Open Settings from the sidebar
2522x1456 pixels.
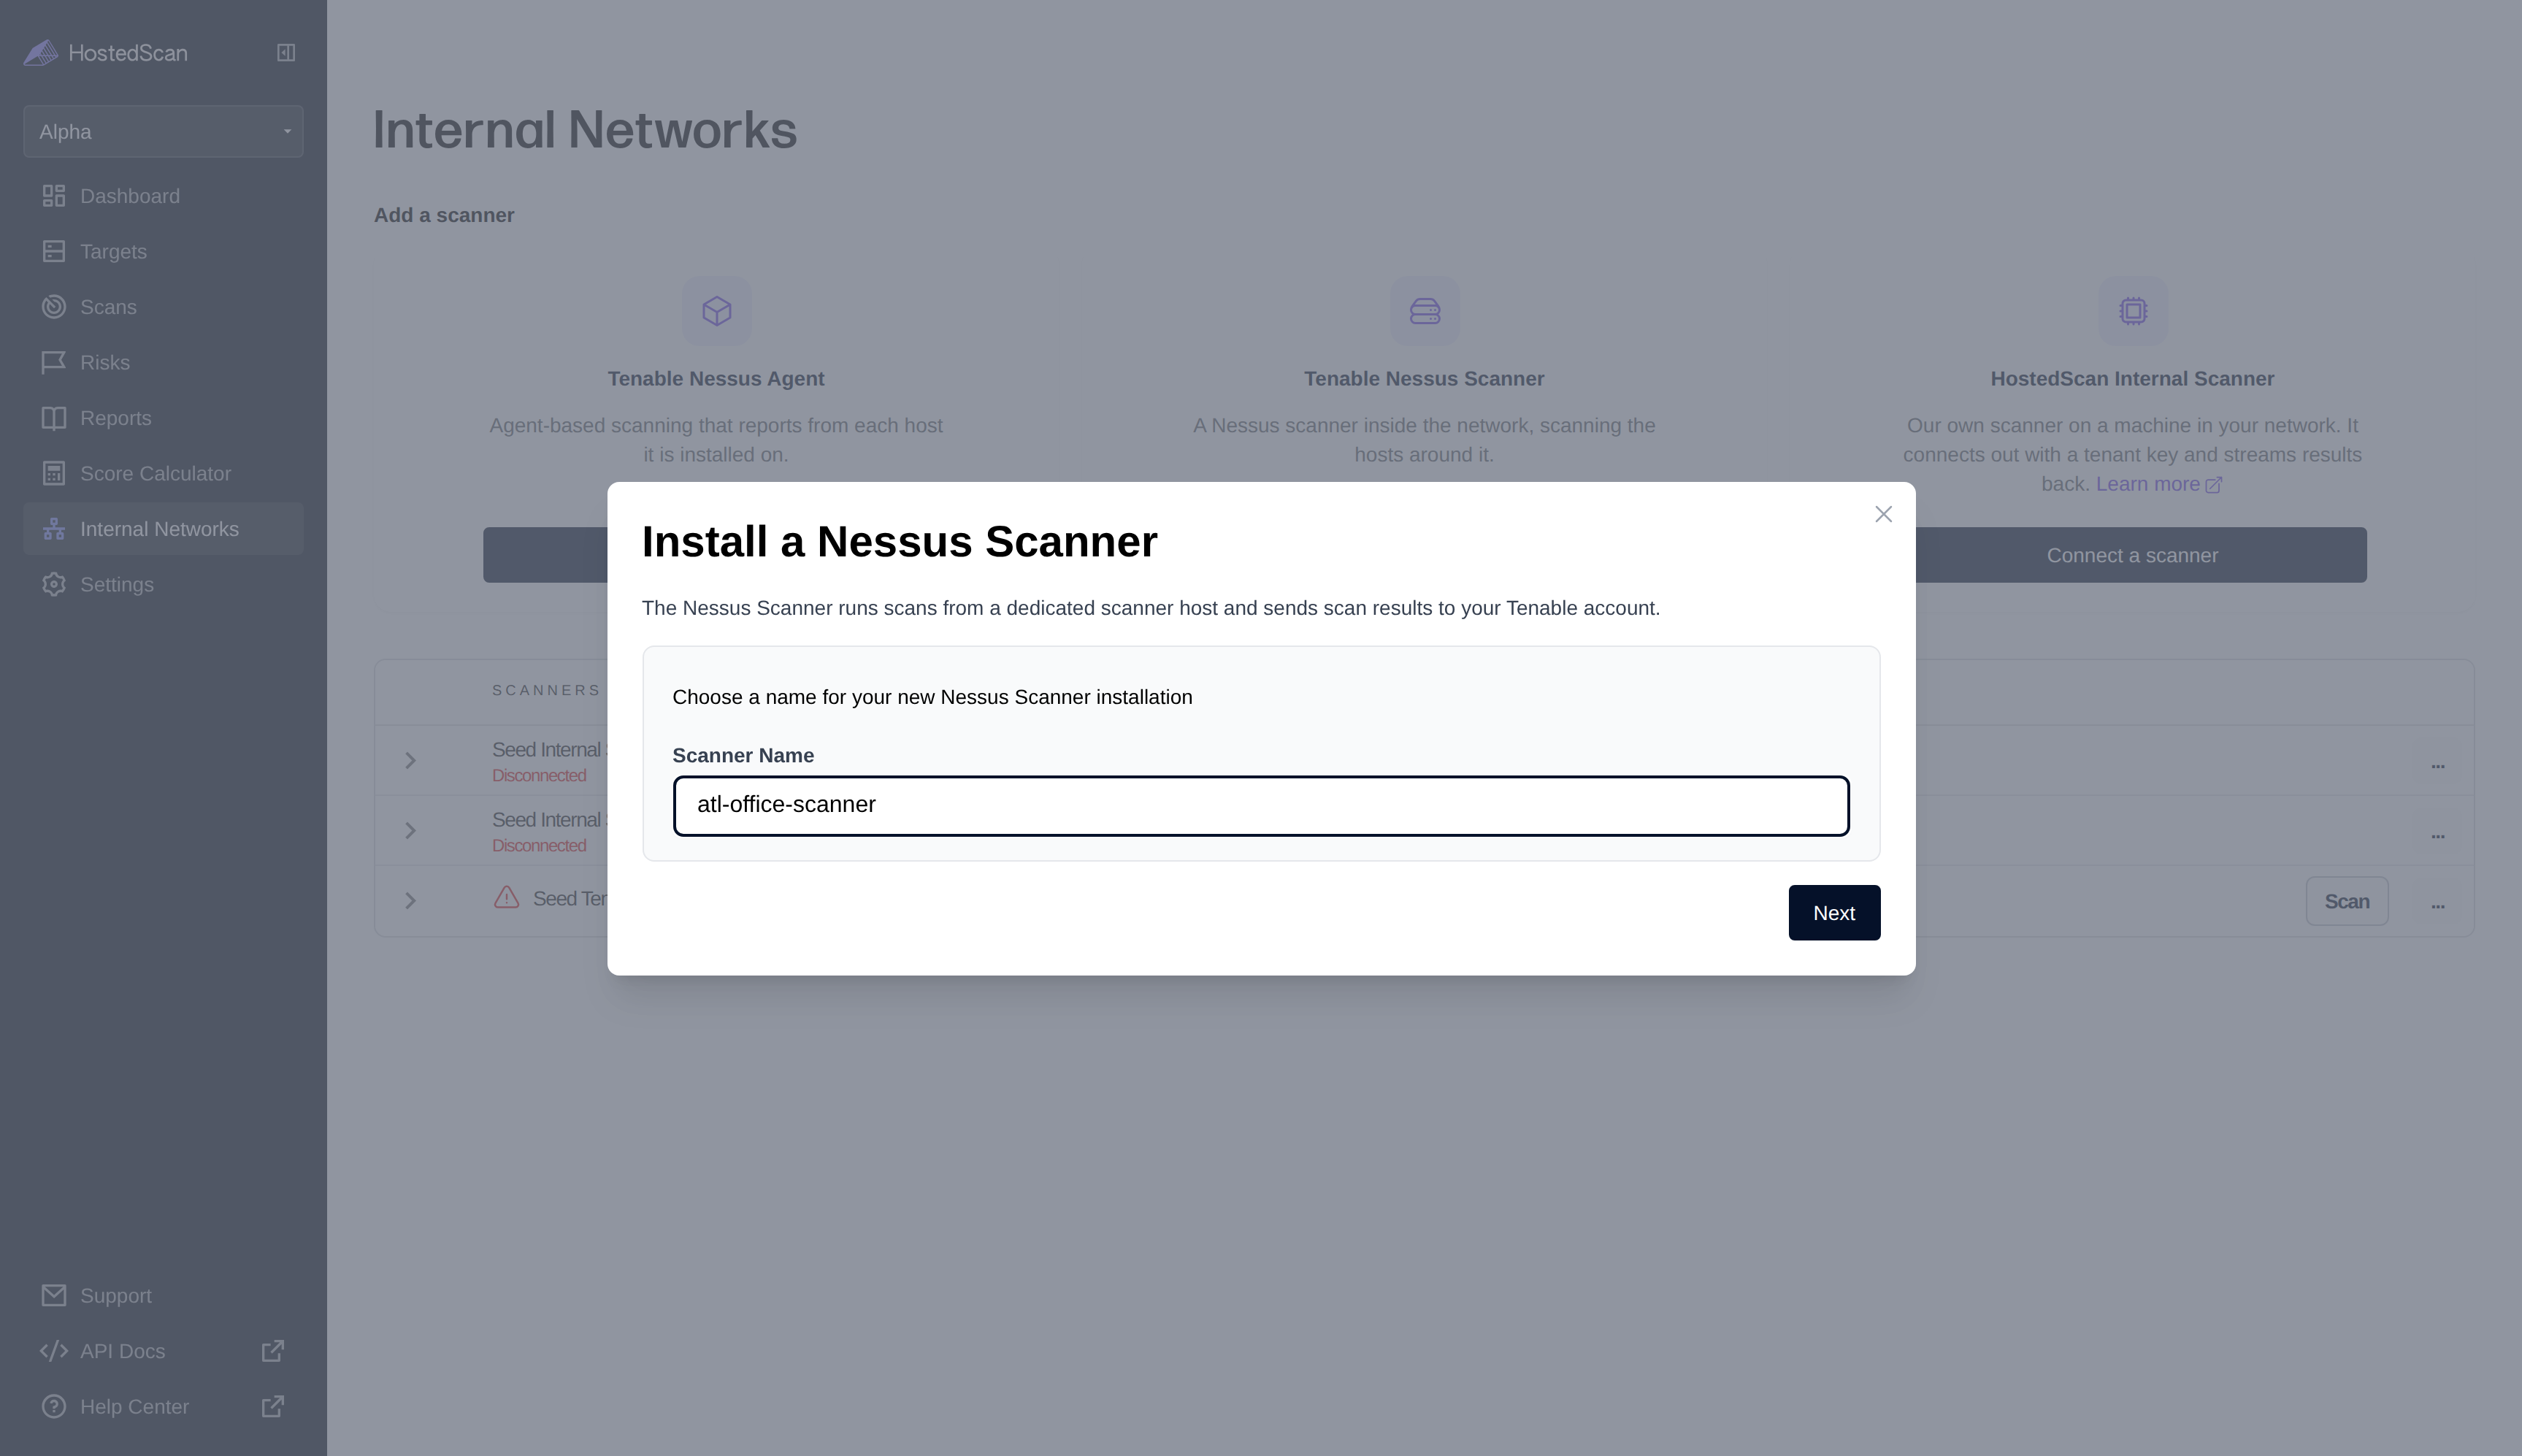coord(163,585)
